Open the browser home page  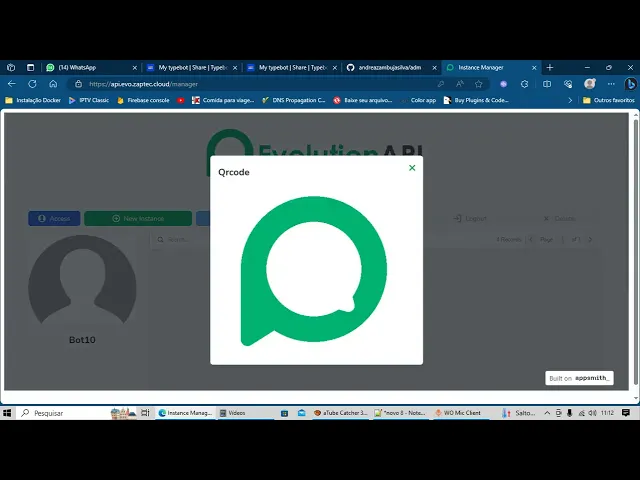coord(53,84)
